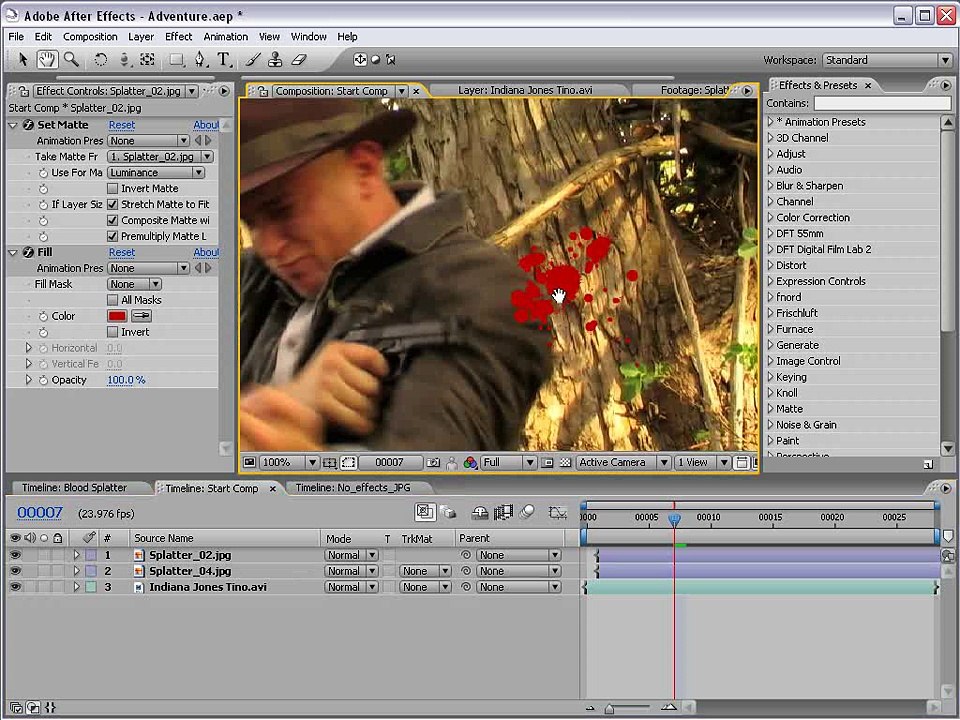Open the 100% magnification dropdown

tap(289, 463)
